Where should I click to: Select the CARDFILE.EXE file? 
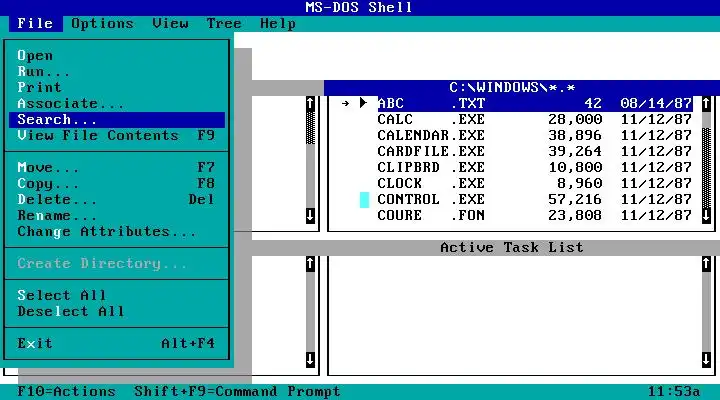(x=535, y=151)
